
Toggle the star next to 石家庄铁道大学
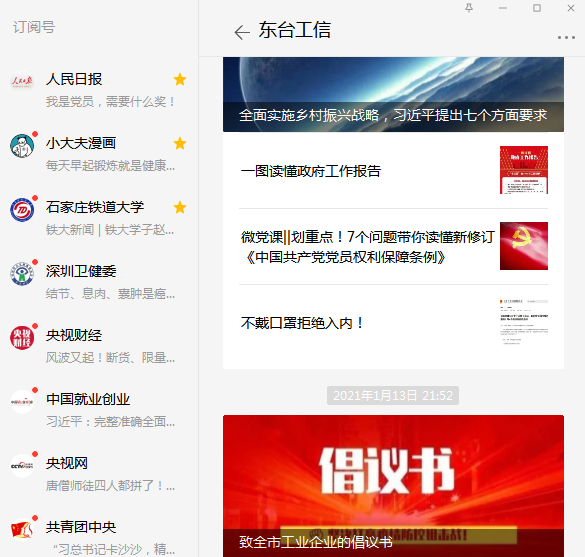pyautogui.click(x=180, y=207)
